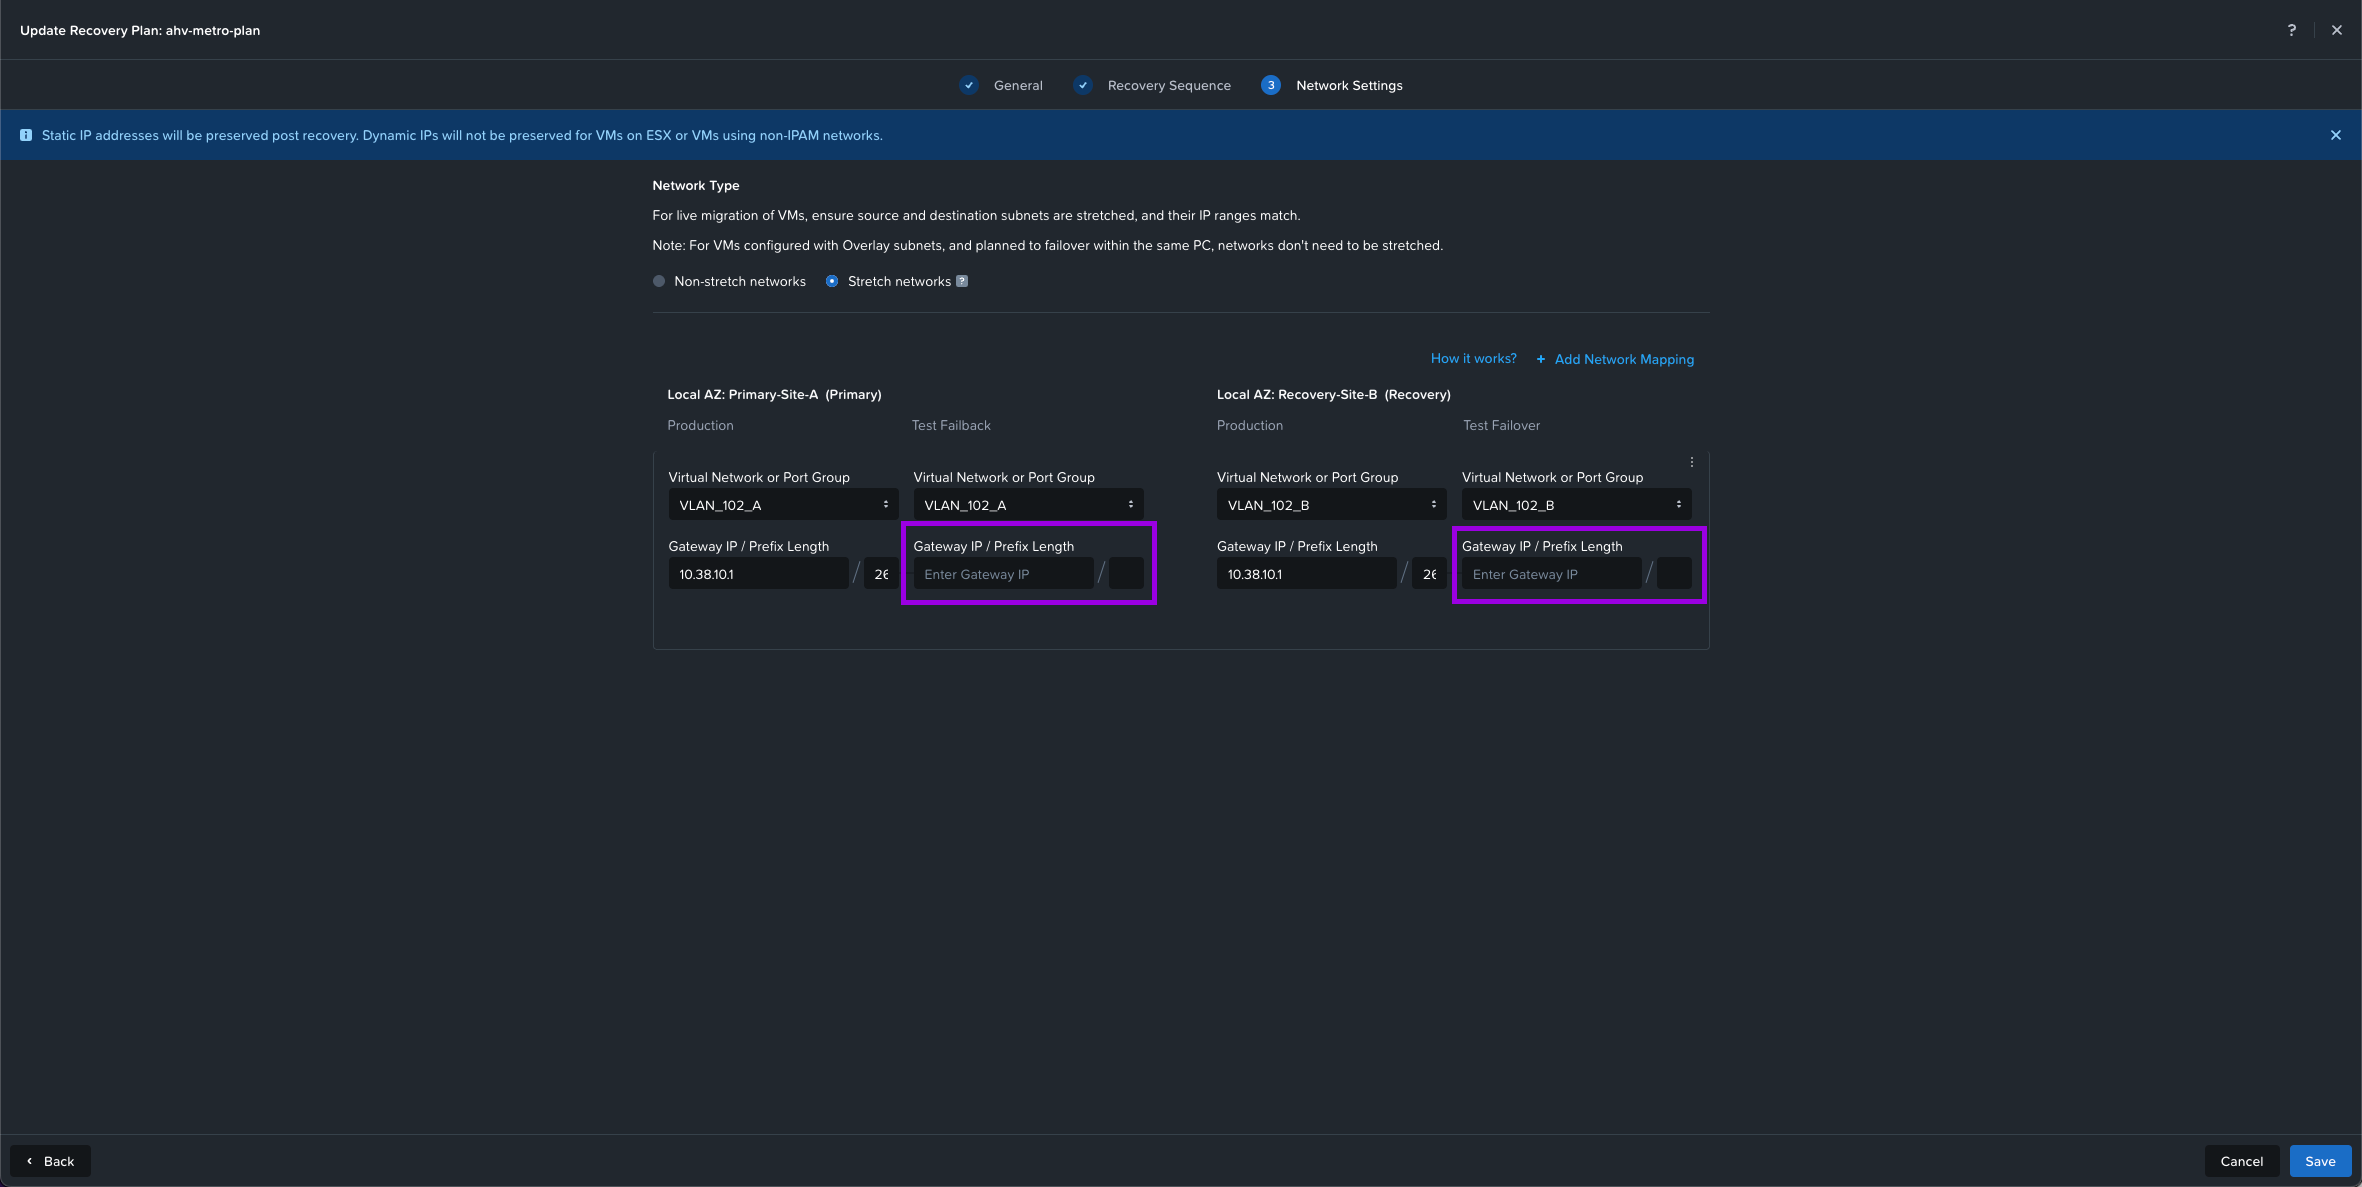Image resolution: width=2362 pixels, height=1187 pixels.
Task: Click Add Network Mapping link
Action: [1624, 359]
